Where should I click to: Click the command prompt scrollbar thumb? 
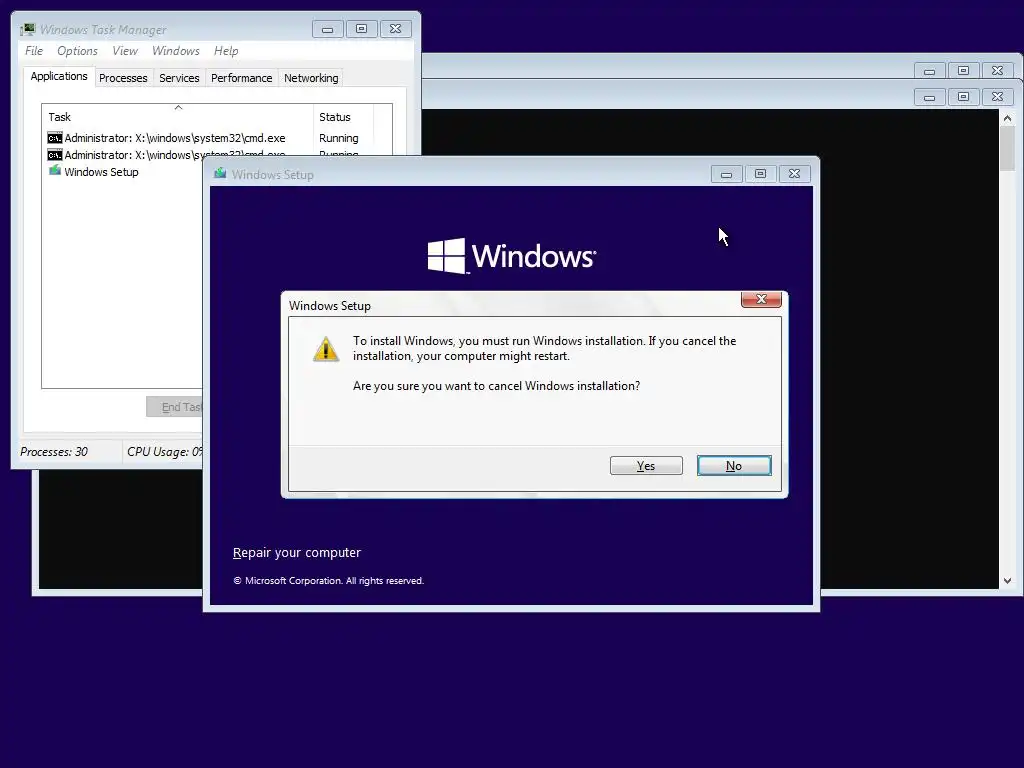pos(1007,149)
